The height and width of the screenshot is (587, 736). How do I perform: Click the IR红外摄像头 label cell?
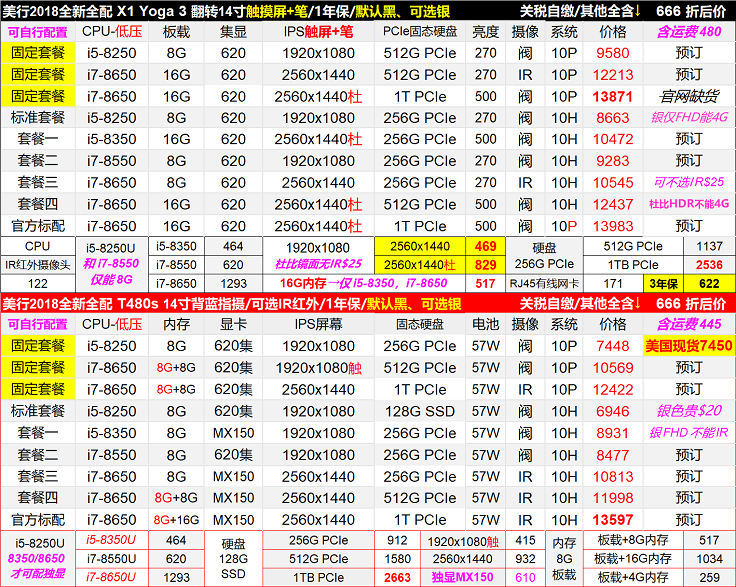click(x=38, y=265)
